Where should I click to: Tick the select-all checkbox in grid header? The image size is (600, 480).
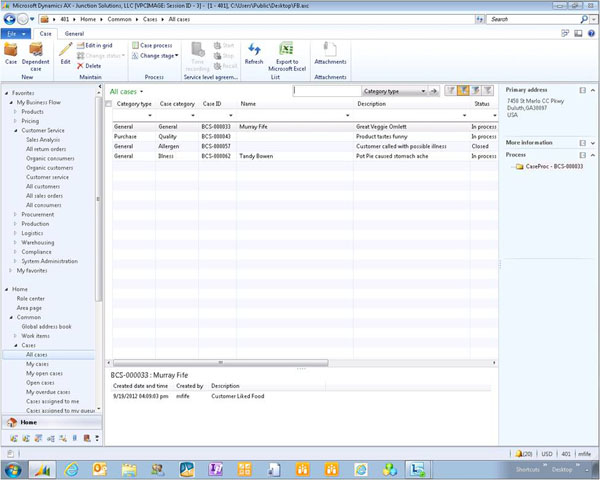108,104
